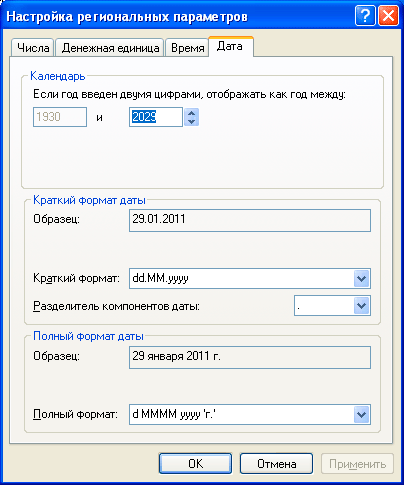Viewport: 404px width, 485px height.
Task: Decrease the end year with the down arrow
Action: [x=191, y=121]
